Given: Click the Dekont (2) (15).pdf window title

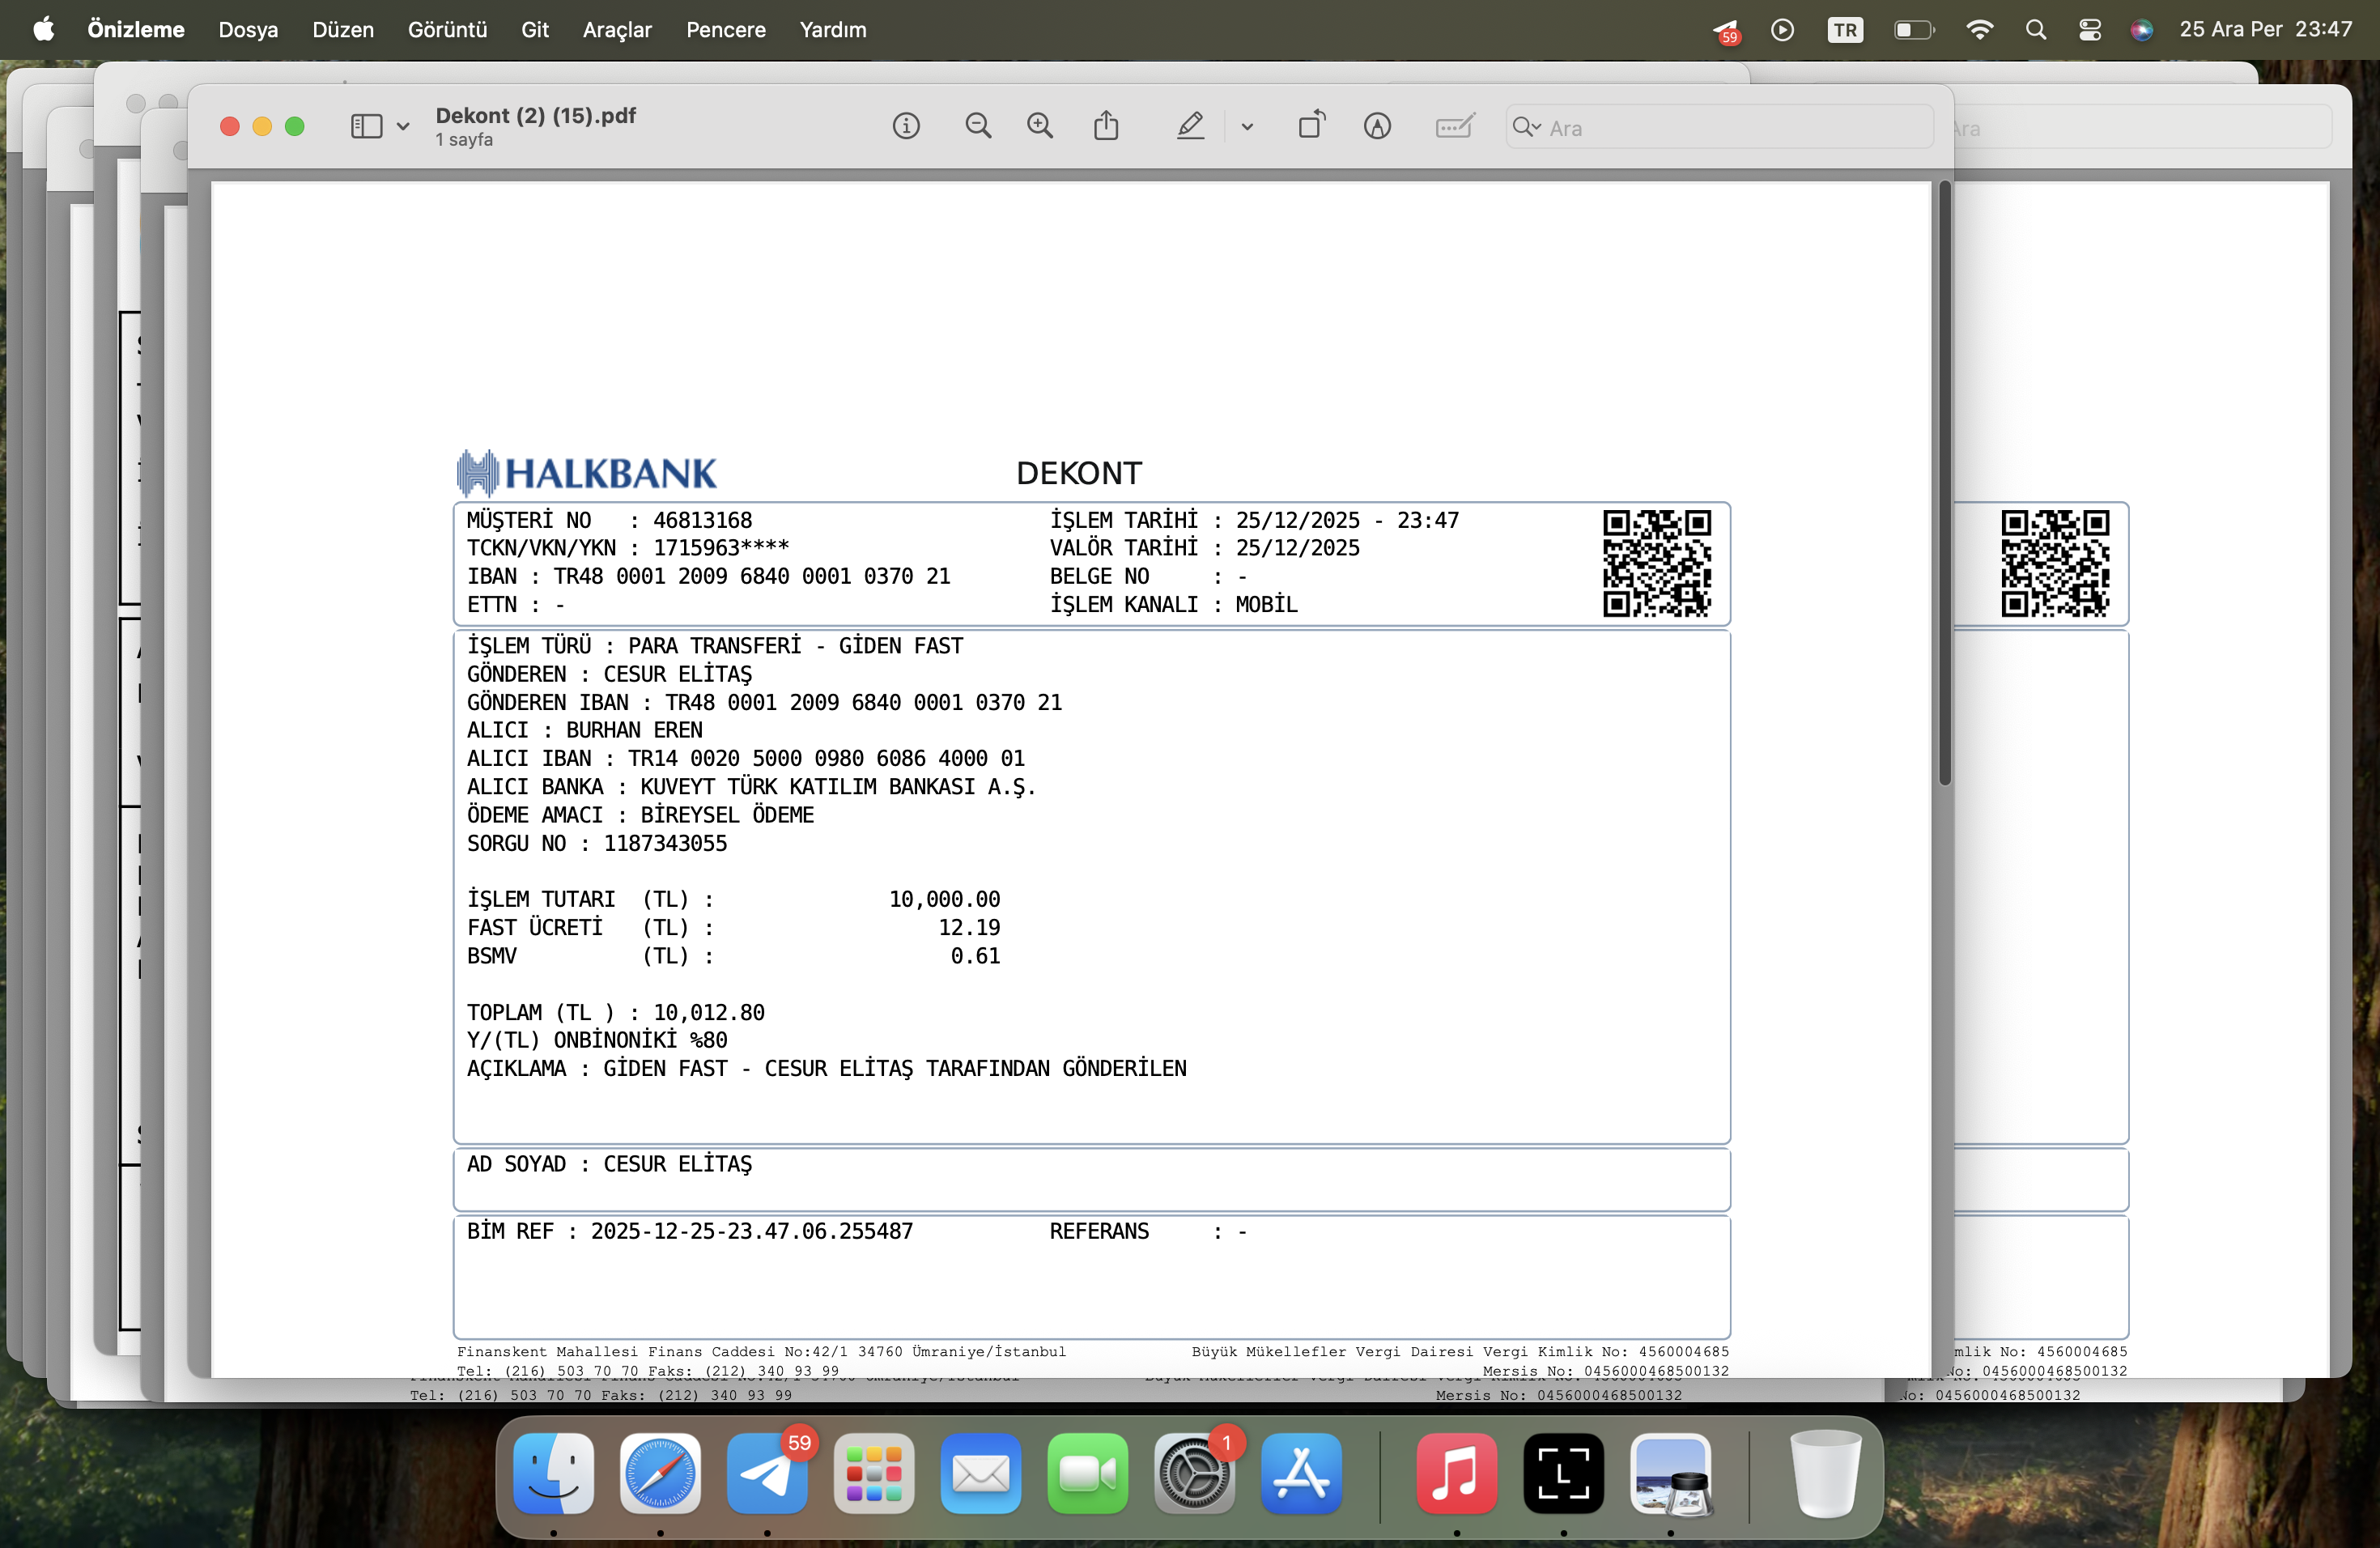Looking at the screenshot, I should (x=536, y=116).
